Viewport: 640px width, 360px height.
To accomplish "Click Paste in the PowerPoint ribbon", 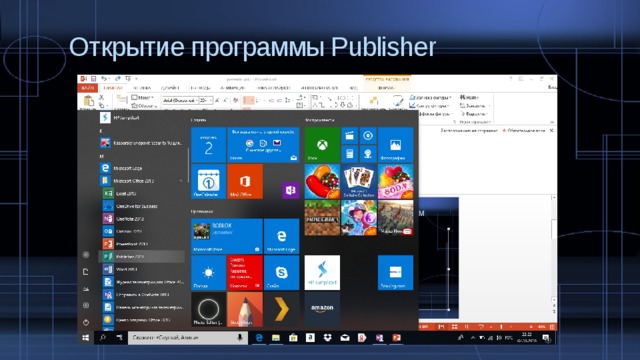I will 88,102.
